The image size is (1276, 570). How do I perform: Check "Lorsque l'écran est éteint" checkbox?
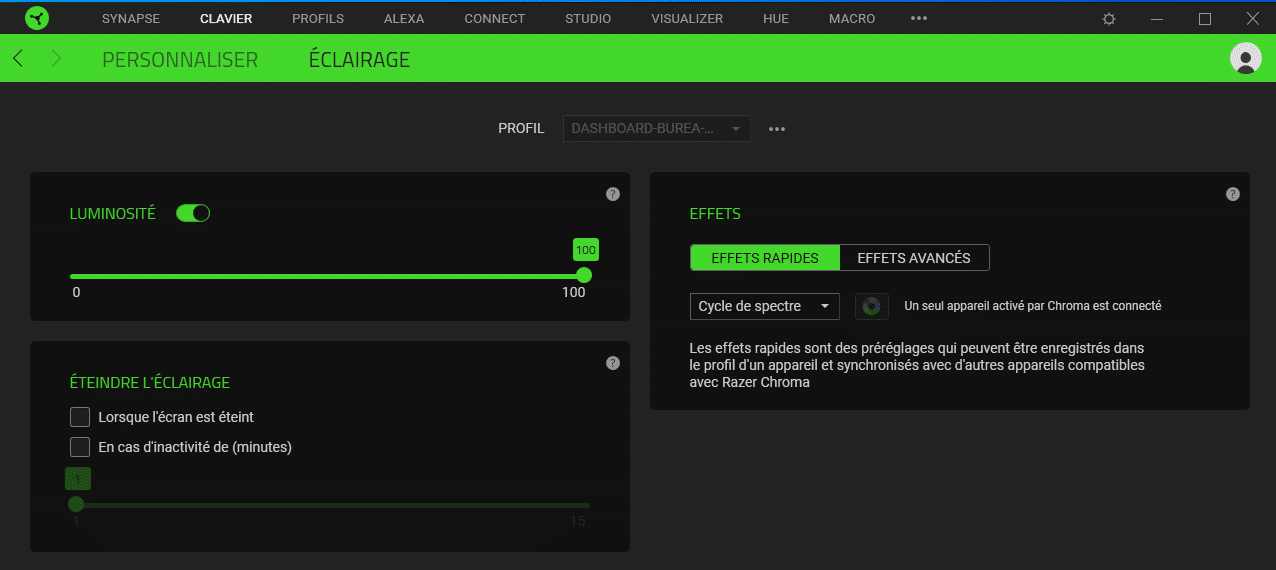(80, 417)
